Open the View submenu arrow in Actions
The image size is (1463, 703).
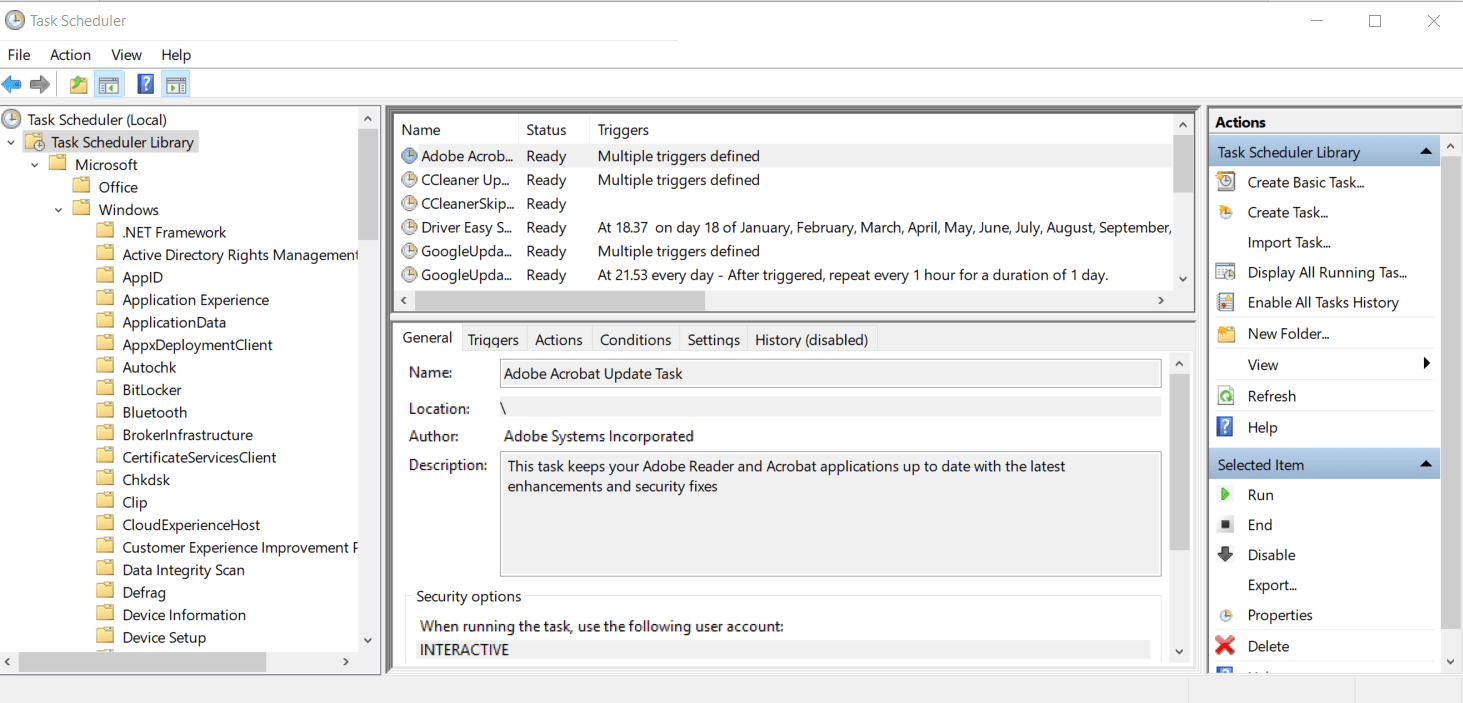click(x=1426, y=364)
